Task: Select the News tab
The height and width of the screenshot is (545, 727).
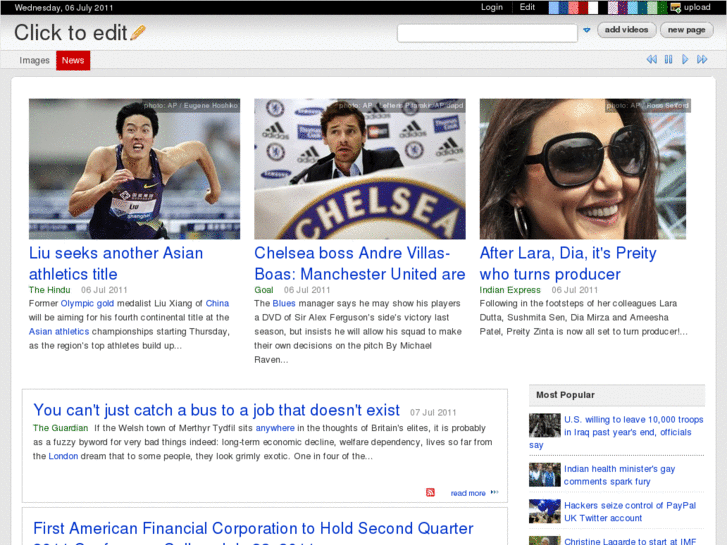Action: tap(73, 60)
